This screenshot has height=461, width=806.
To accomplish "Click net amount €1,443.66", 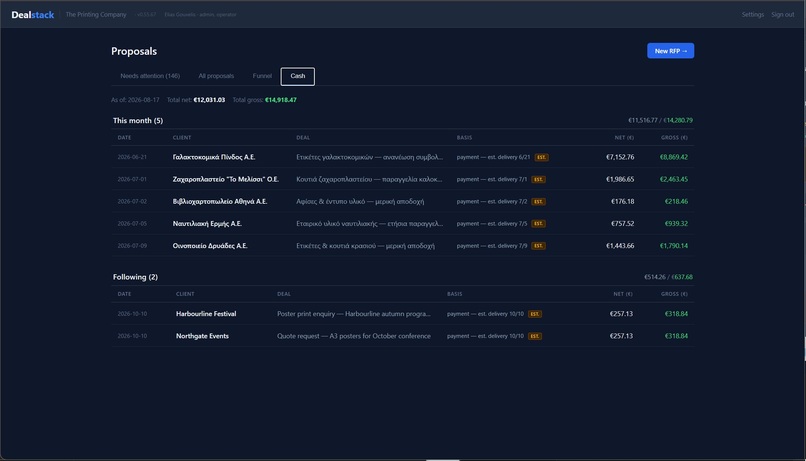I will [620, 246].
